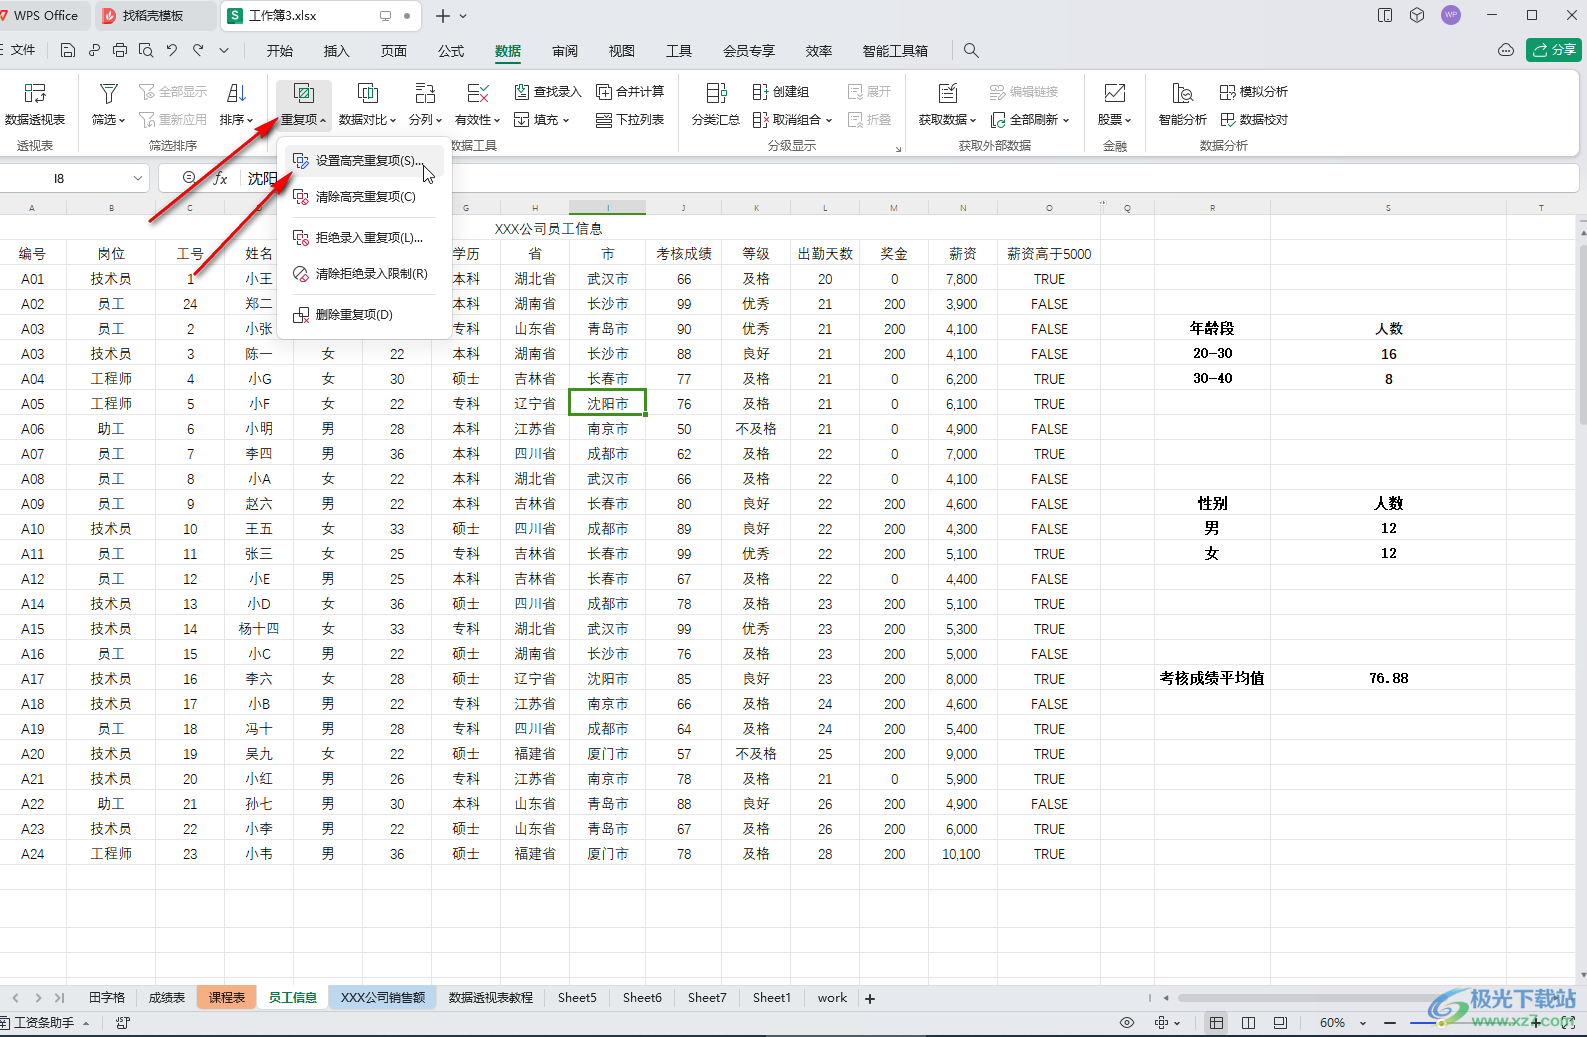Click zoom out minus button

pos(1390,1023)
